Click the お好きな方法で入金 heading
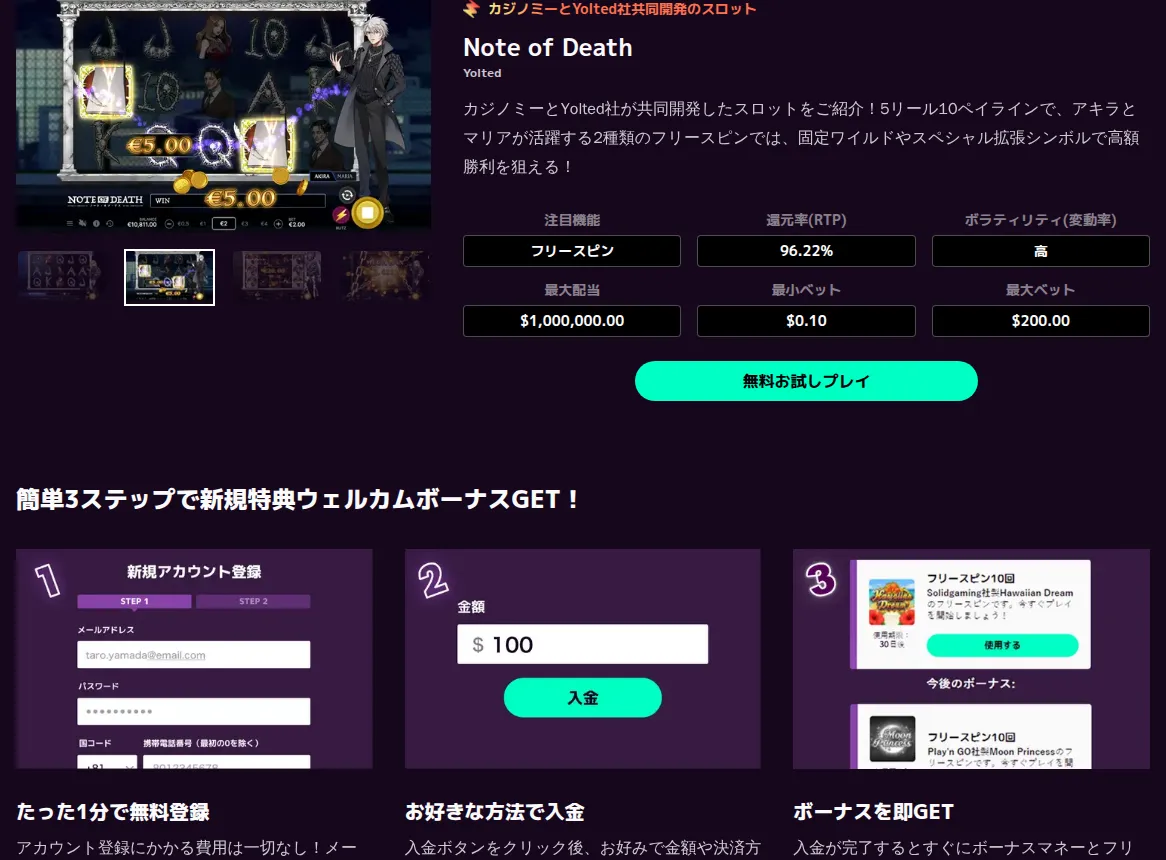Screen dimensions: 1166x860 (495, 812)
